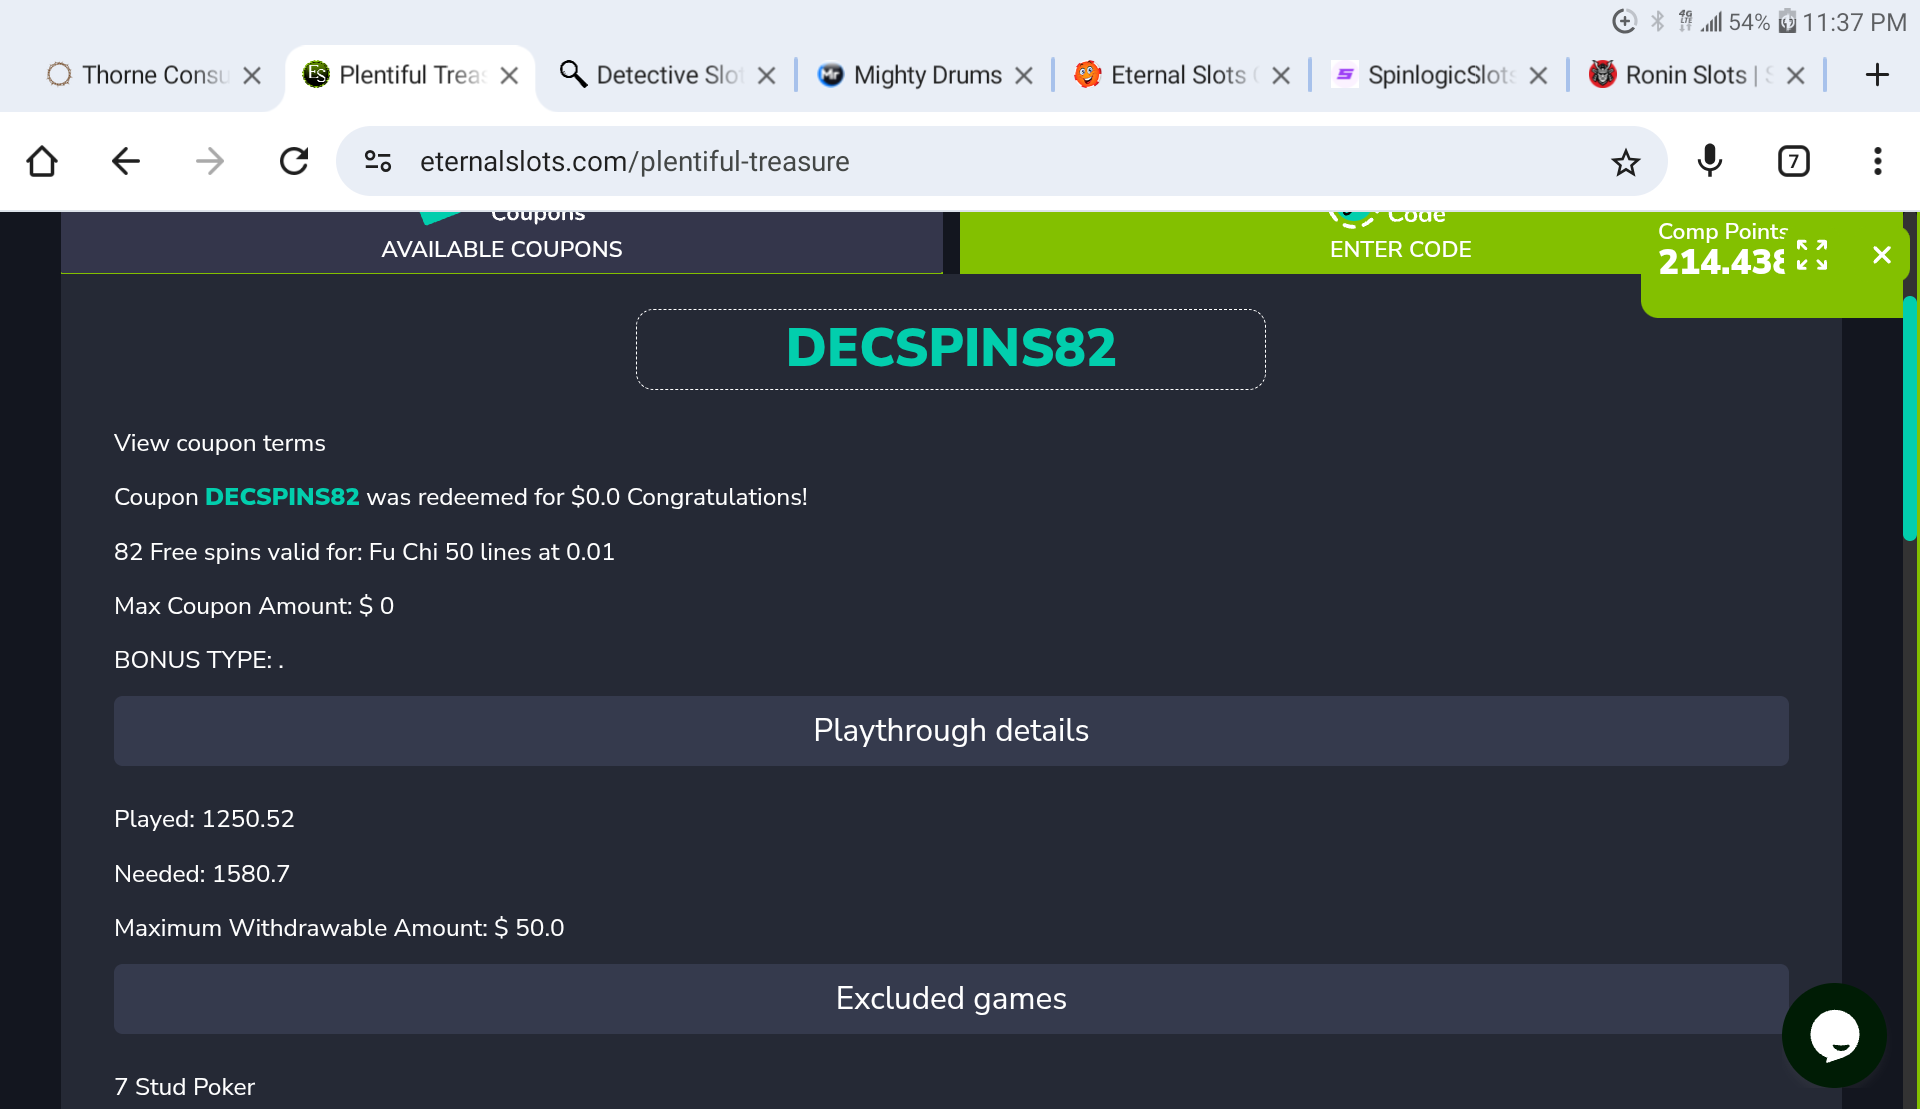
Task: Open site settings icon in address bar
Action: point(378,161)
